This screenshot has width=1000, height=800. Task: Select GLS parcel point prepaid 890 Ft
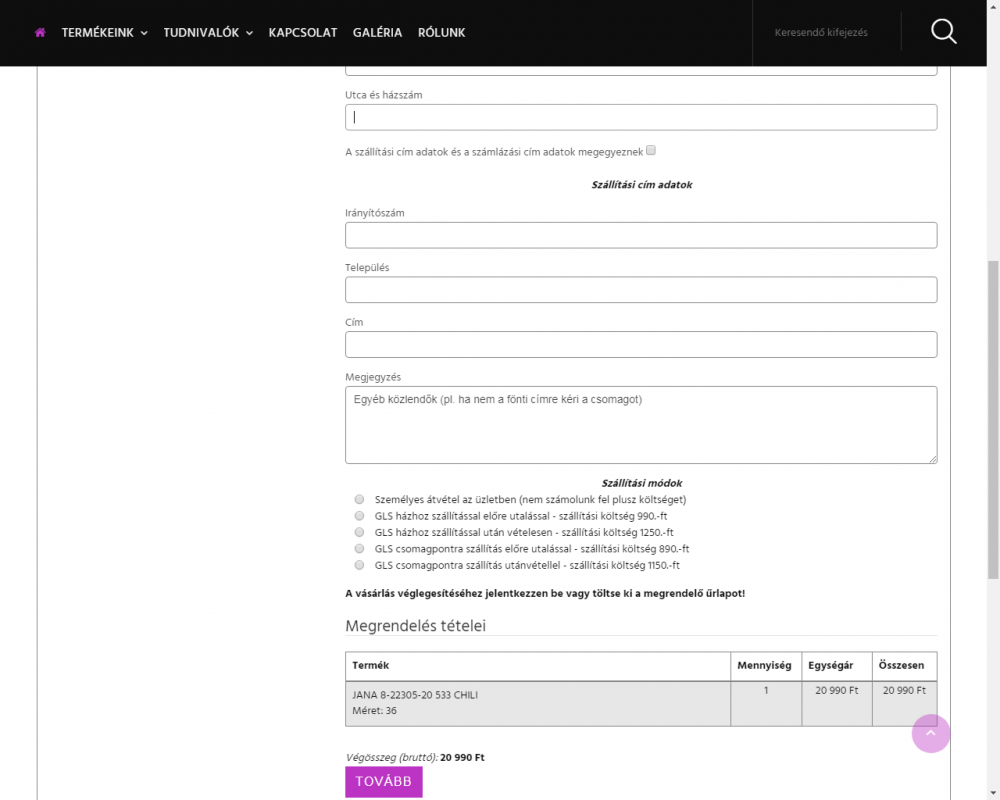(x=359, y=549)
